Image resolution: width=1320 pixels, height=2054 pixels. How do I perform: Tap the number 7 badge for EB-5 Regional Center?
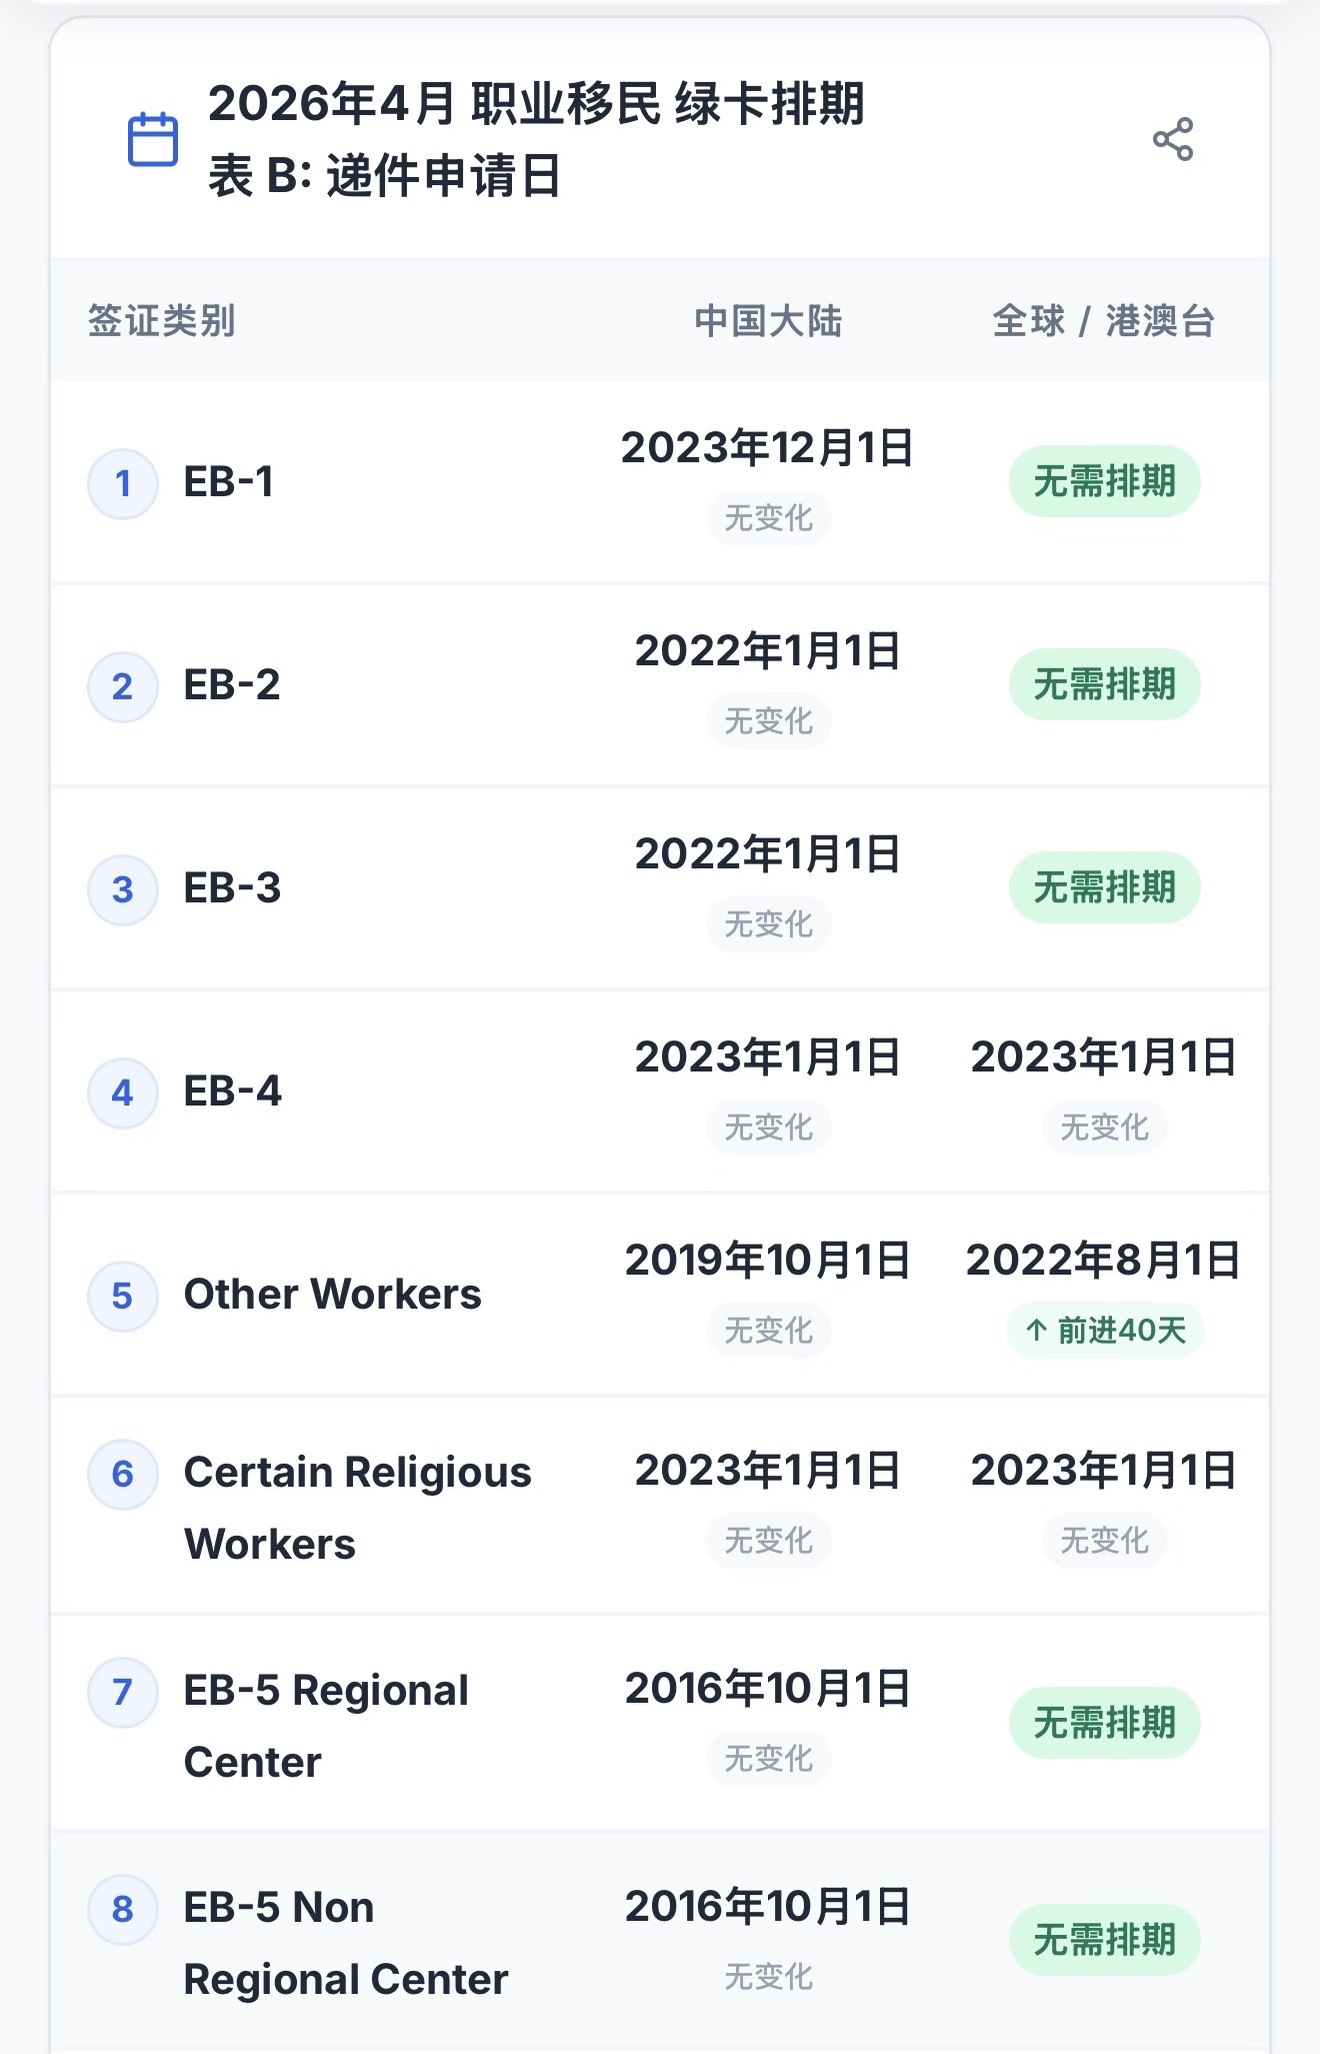tap(123, 1692)
